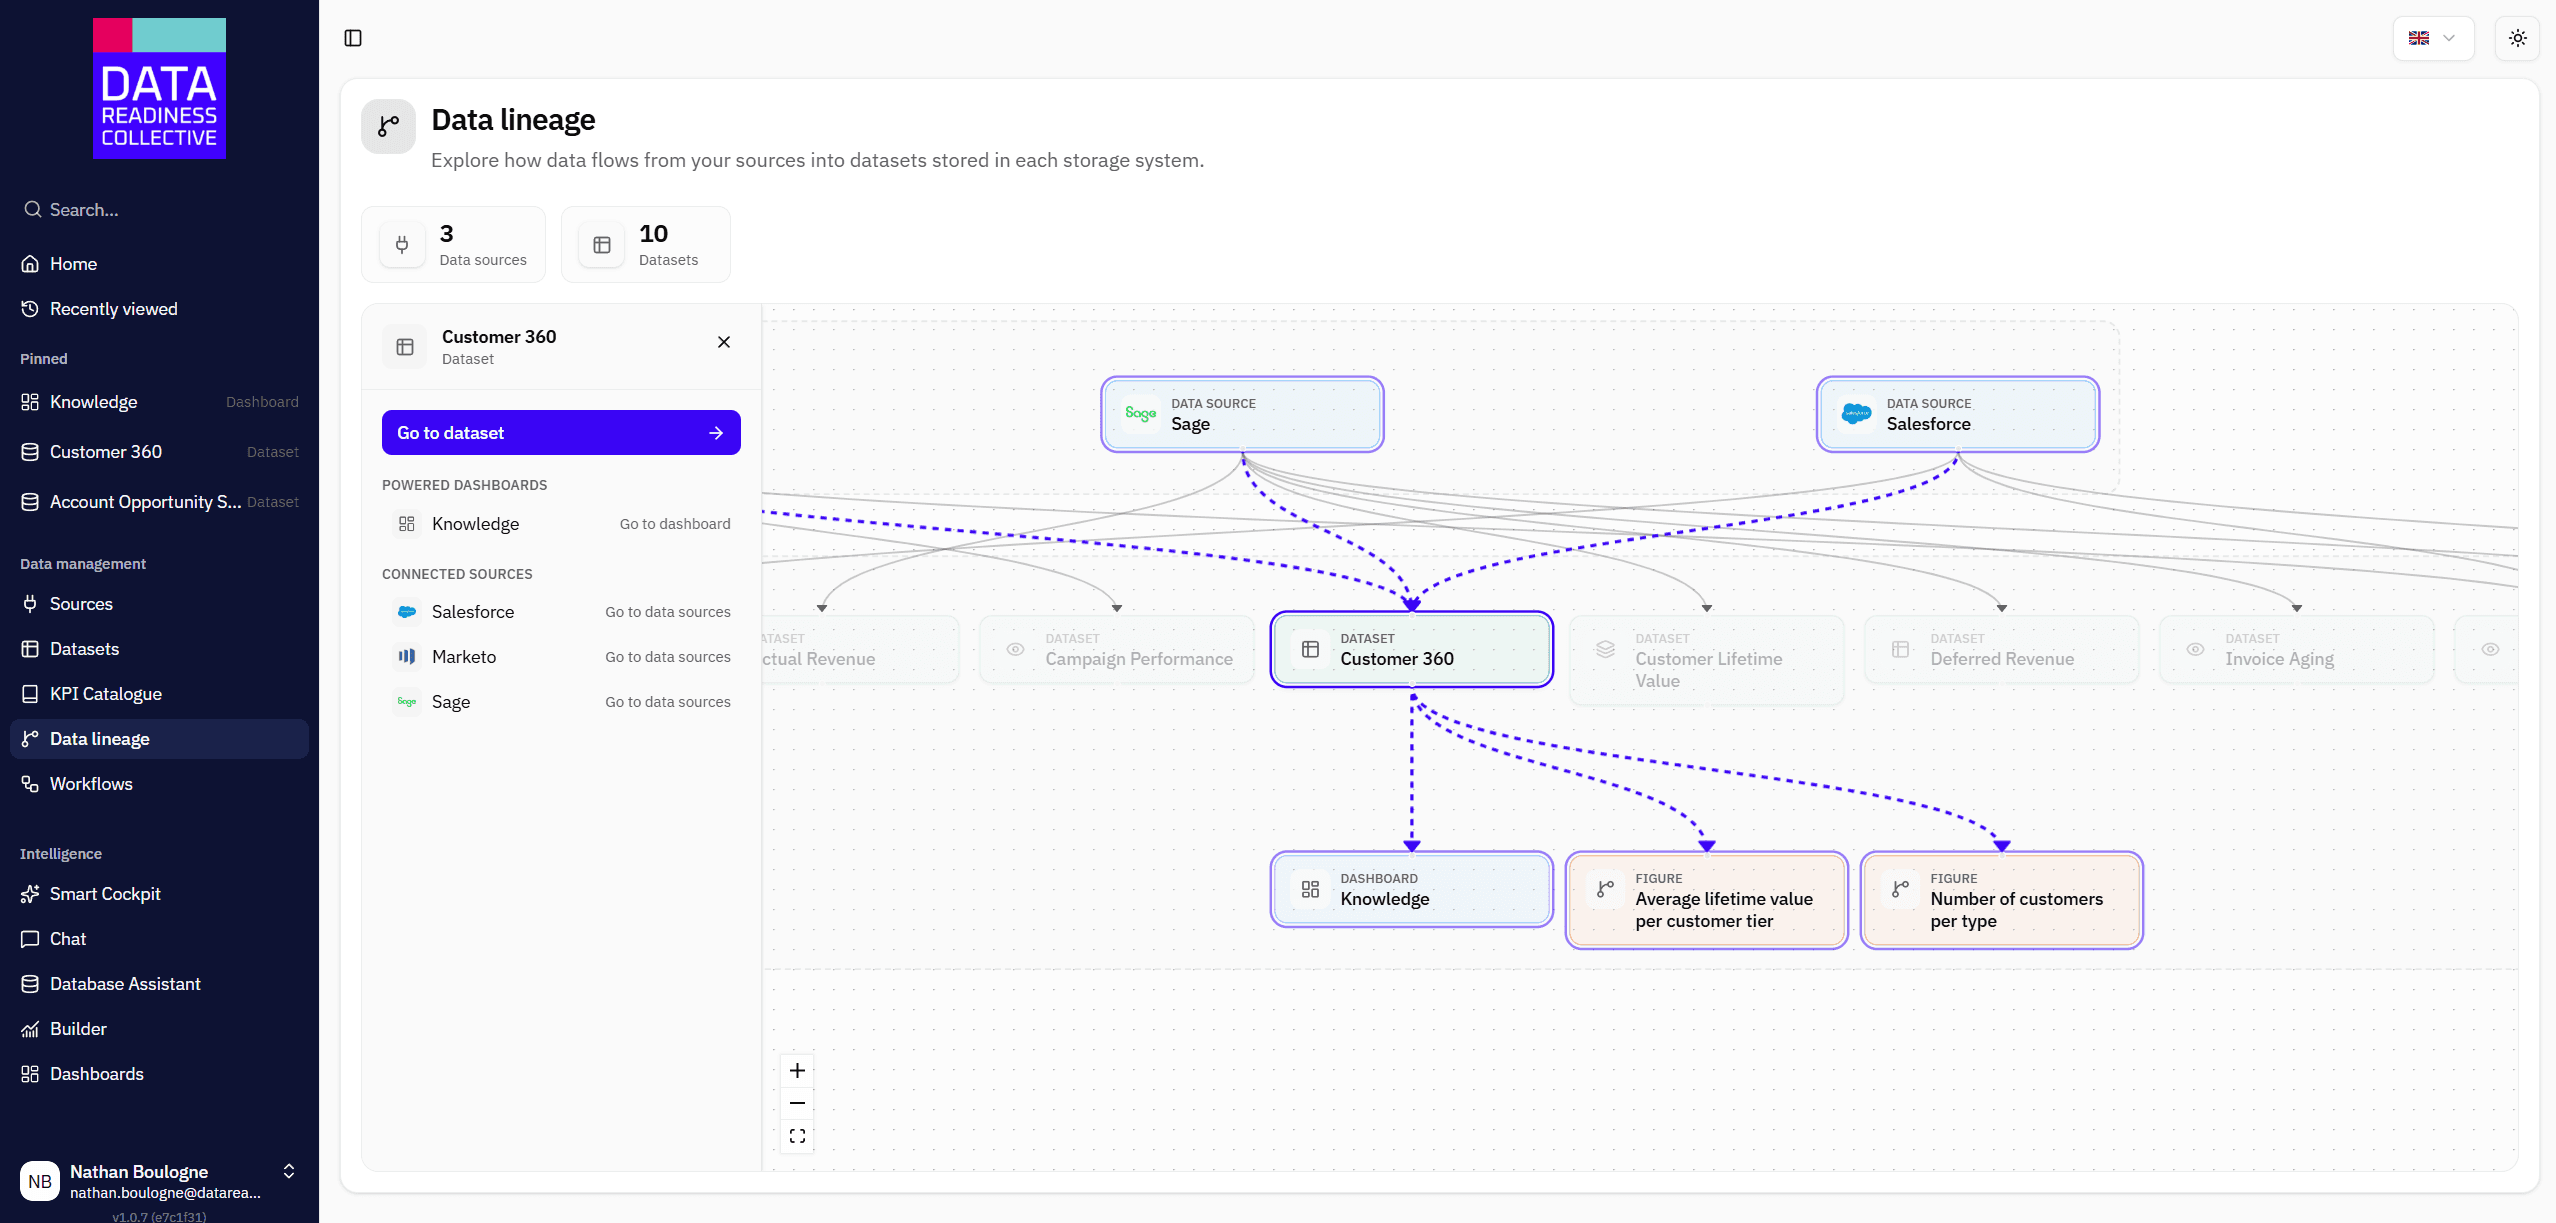Select the Invoice Aging dataset node
The width and height of the screenshot is (2556, 1223).
pyautogui.click(x=2296, y=649)
